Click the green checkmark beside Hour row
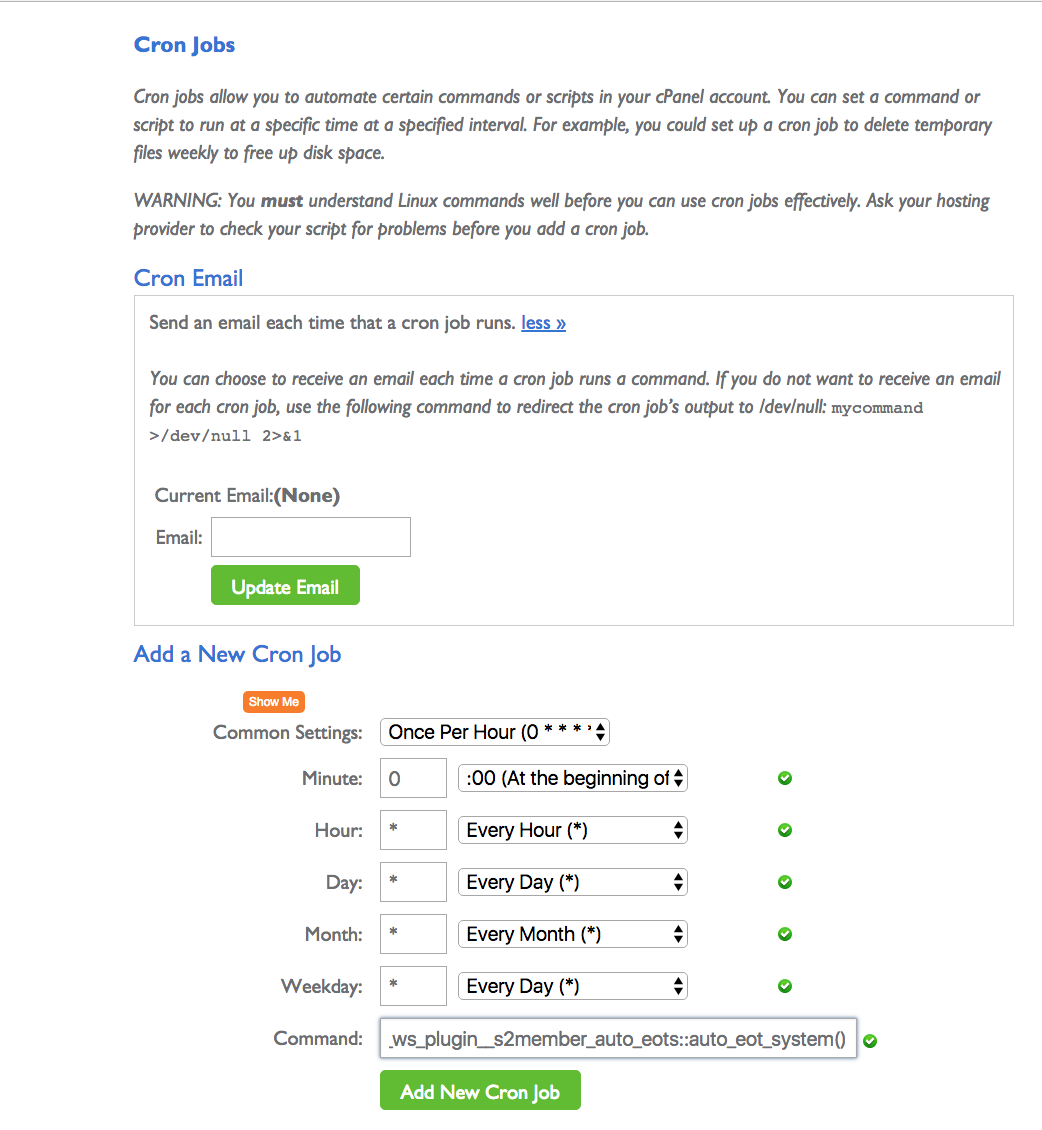This screenshot has width=1042, height=1130. click(x=785, y=830)
